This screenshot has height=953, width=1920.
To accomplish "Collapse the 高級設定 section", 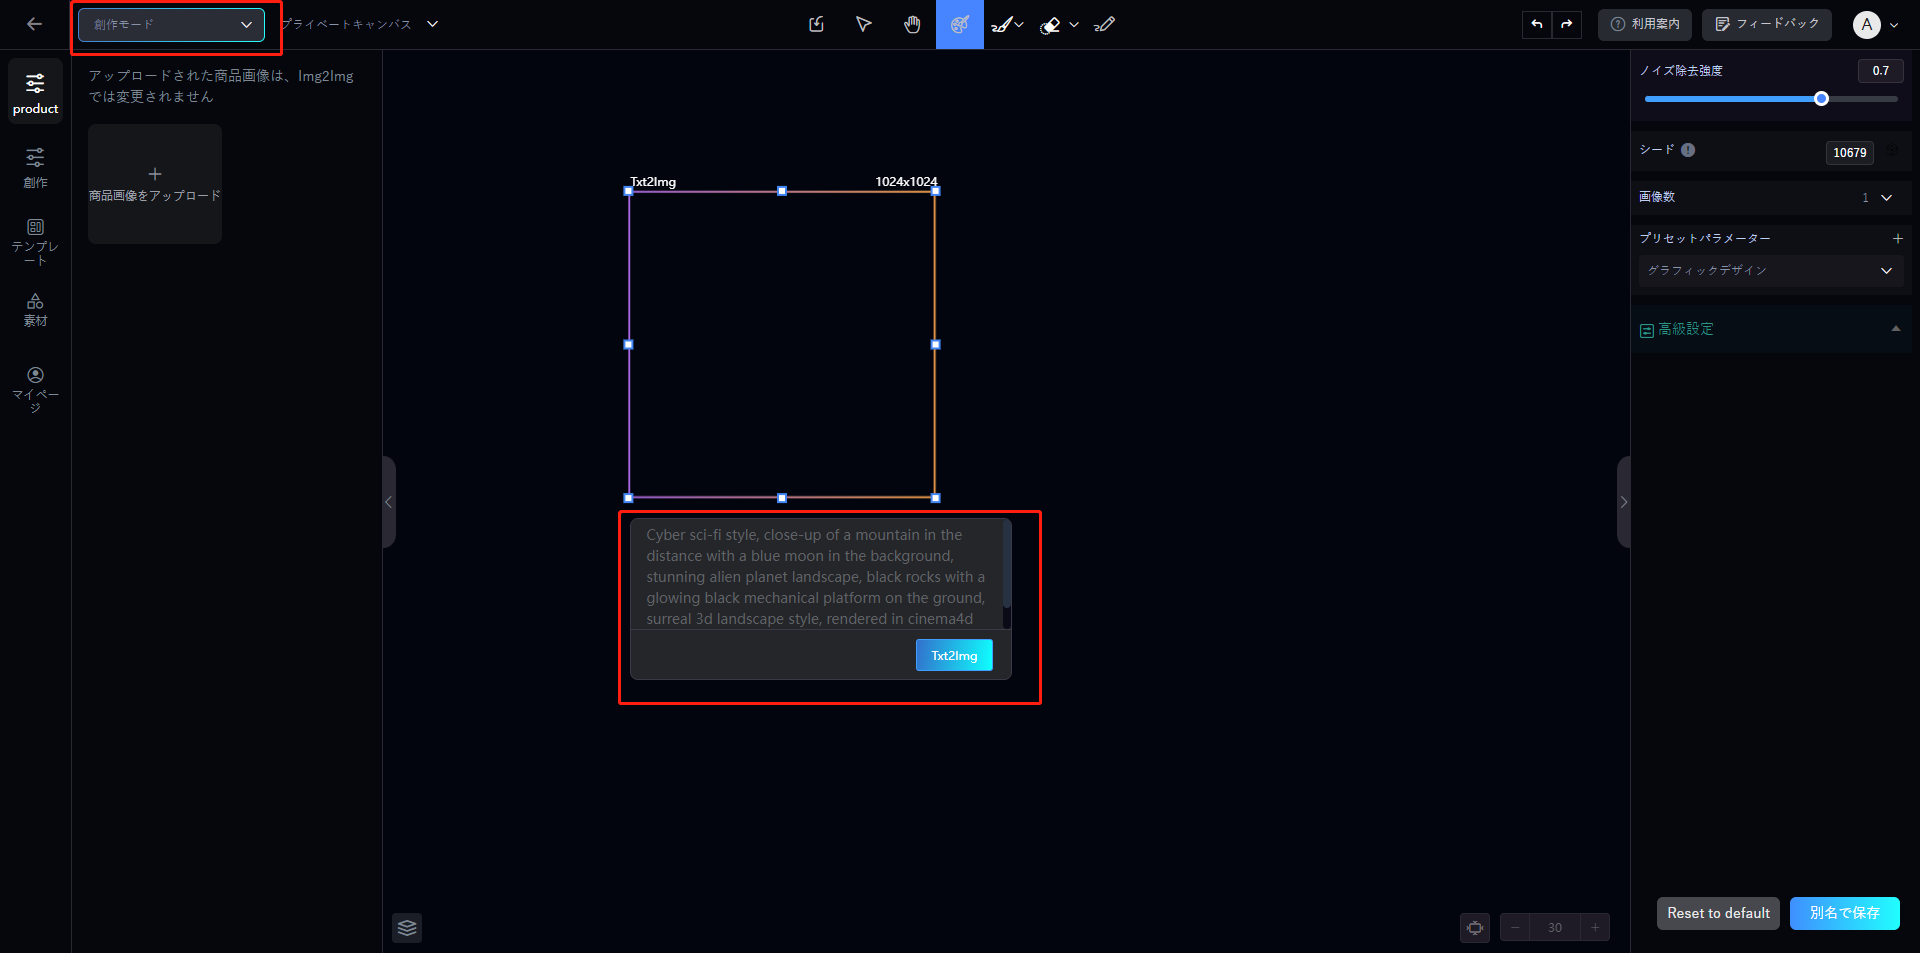I will pos(1895,329).
